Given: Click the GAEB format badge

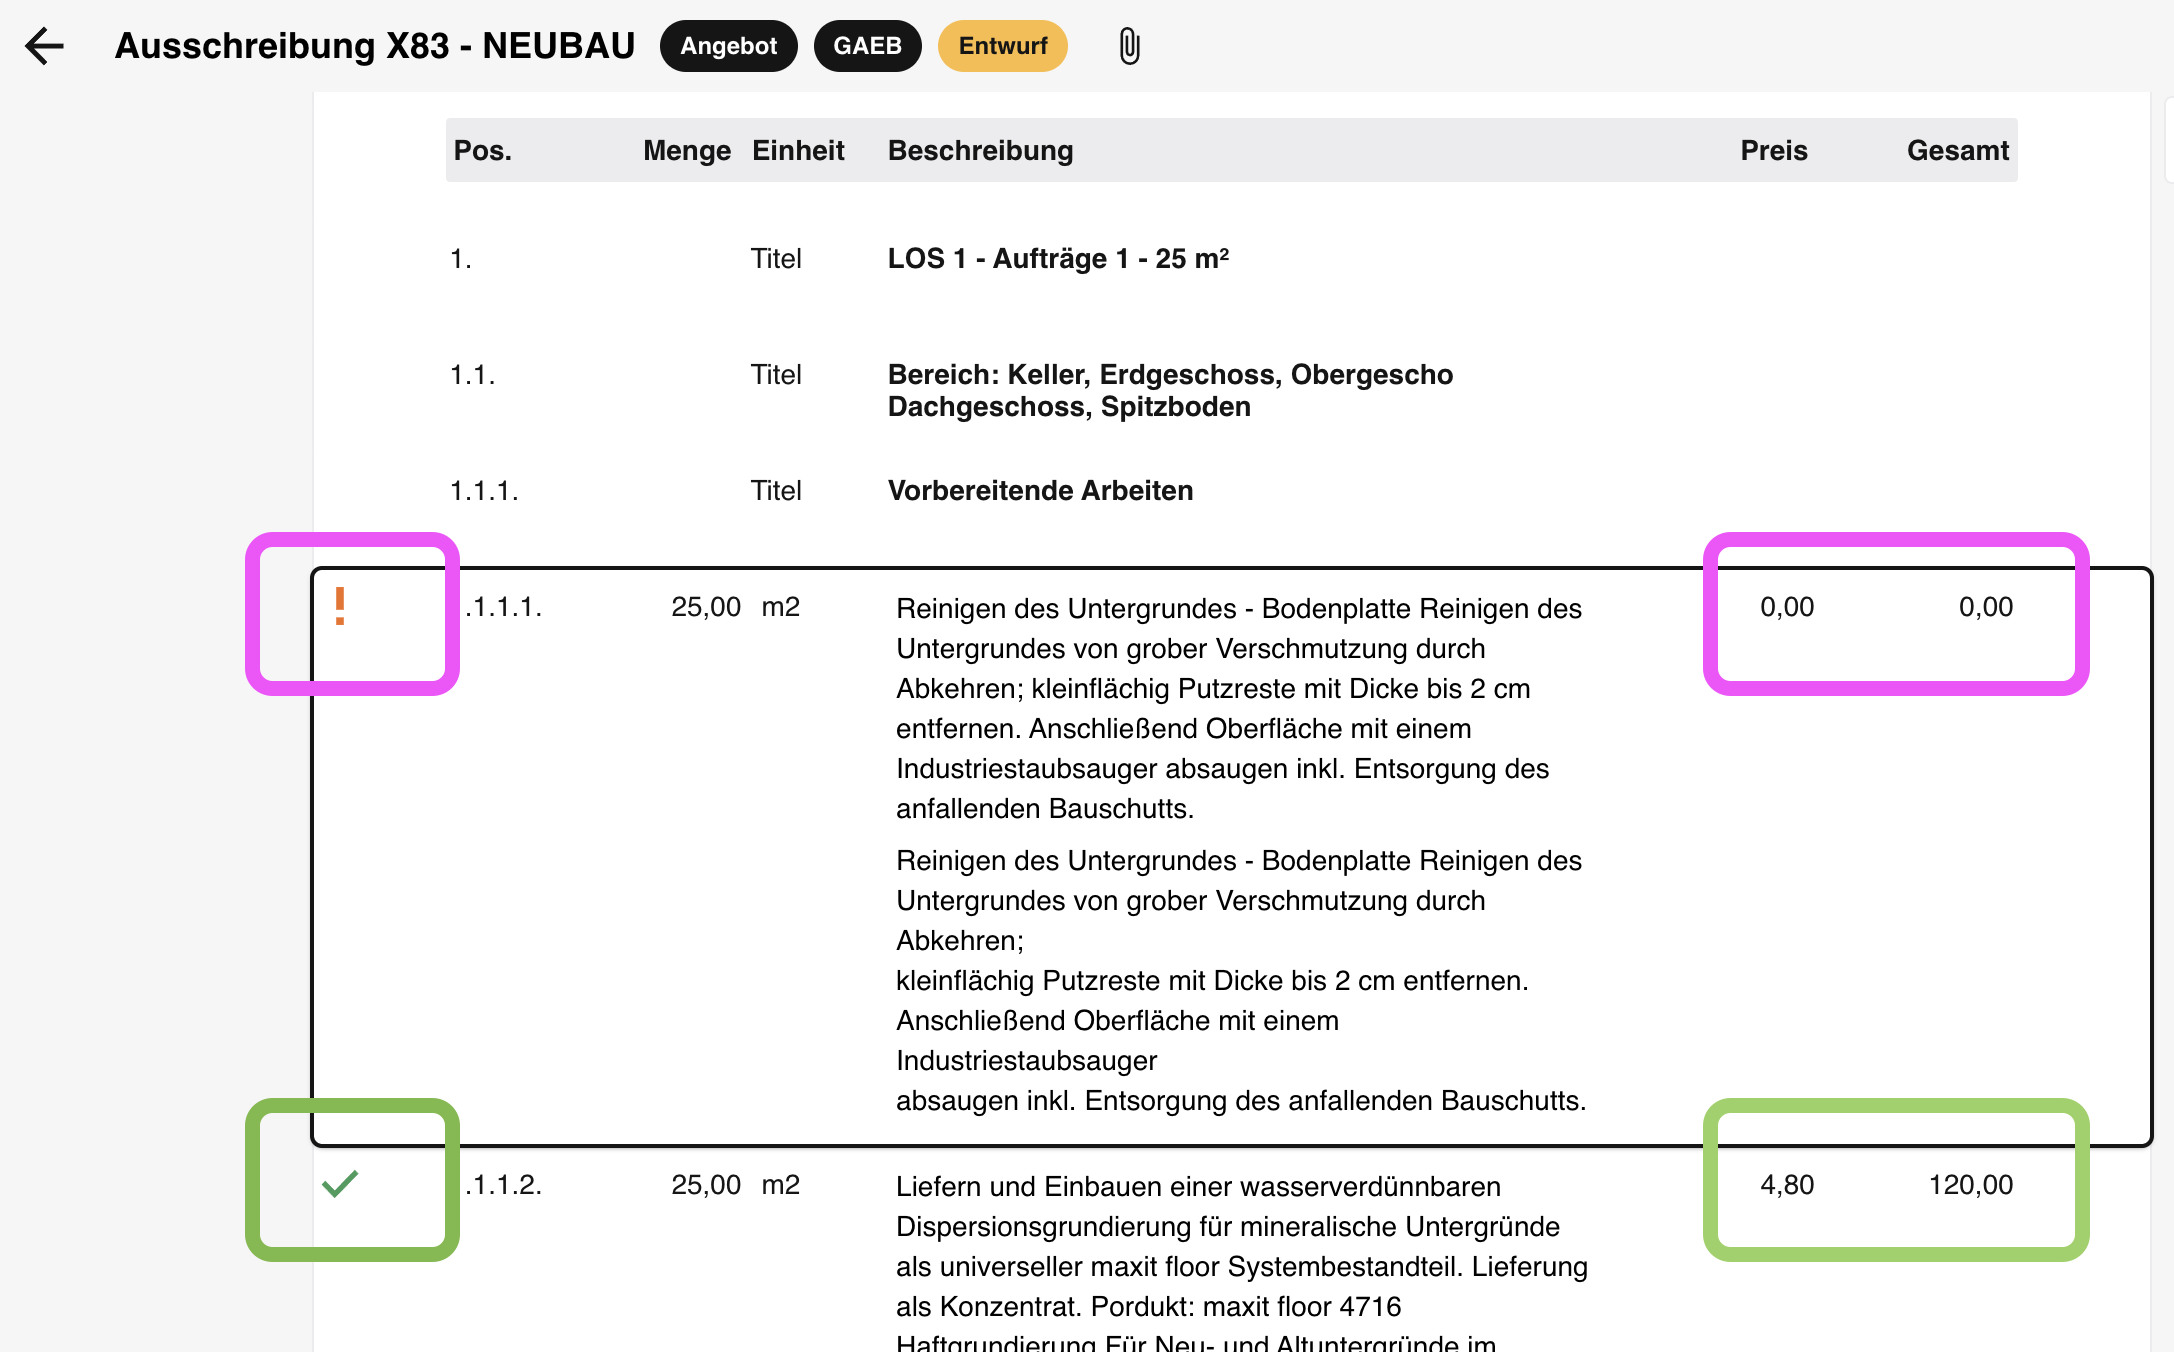Looking at the screenshot, I should pyautogui.click(x=866, y=45).
